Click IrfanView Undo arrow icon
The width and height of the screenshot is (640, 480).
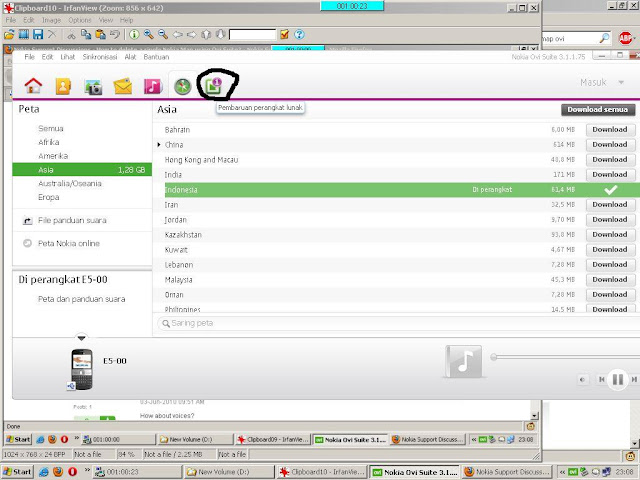click(115, 34)
